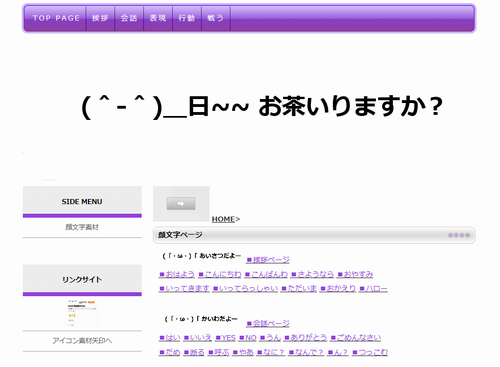Open the 挨拶 menu tab

[x=100, y=18]
